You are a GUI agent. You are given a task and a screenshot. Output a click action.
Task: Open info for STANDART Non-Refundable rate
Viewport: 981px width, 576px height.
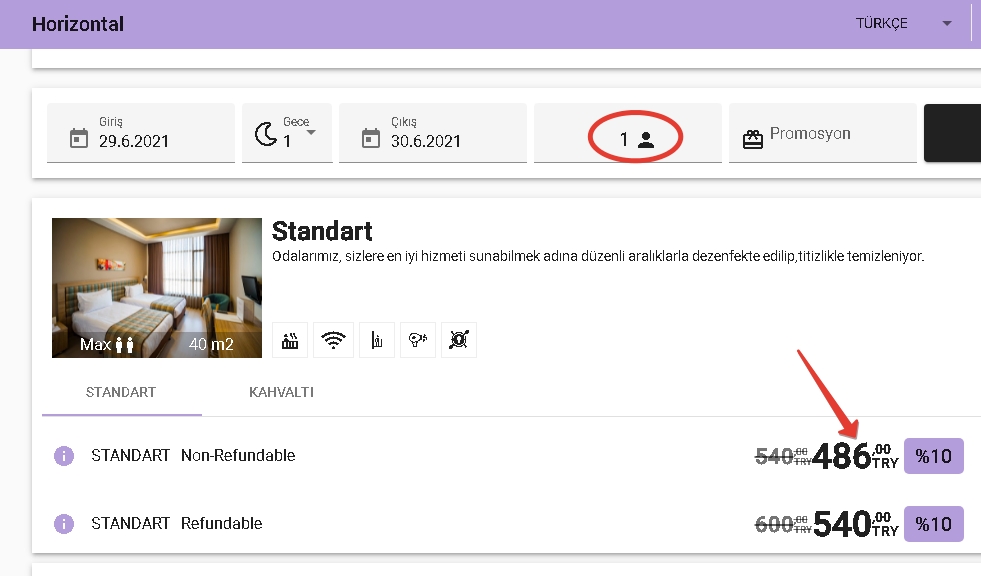pyautogui.click(x=63, y=456)
